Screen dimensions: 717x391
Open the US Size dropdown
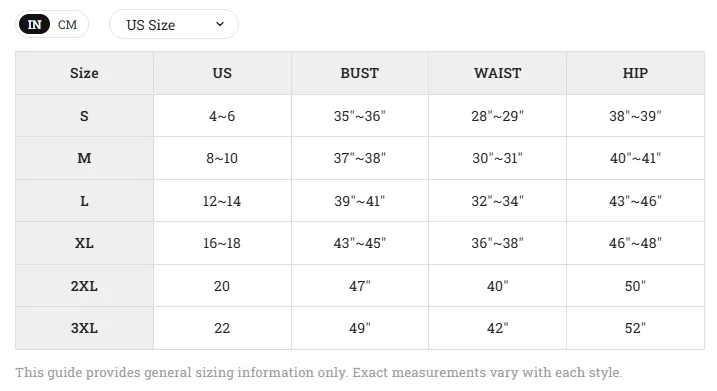coord(174,24)
